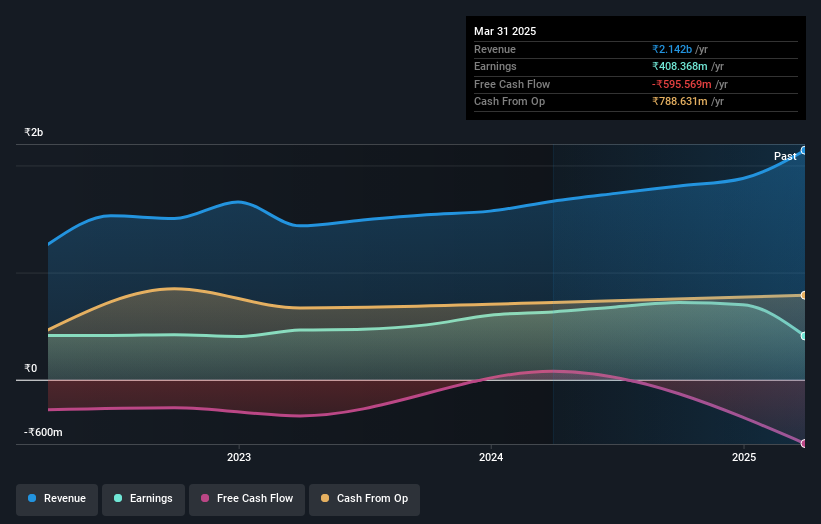Screen dimensions: 821x524
Task: Select the Earnings end data point marker
Action: click(804, 336)
